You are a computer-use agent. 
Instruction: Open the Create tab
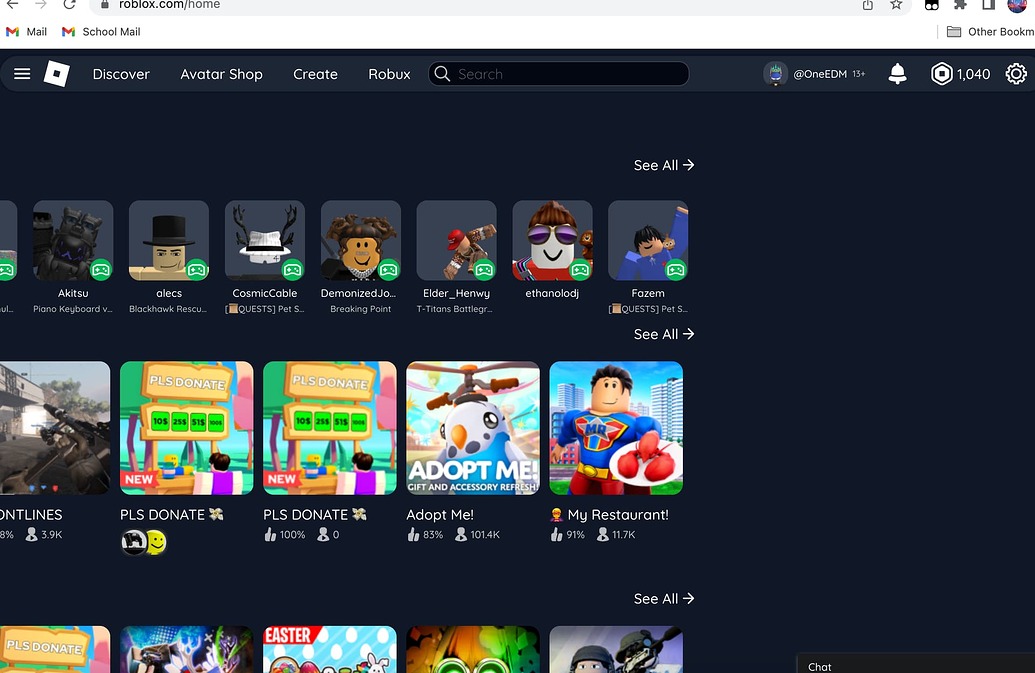[315, 73]
